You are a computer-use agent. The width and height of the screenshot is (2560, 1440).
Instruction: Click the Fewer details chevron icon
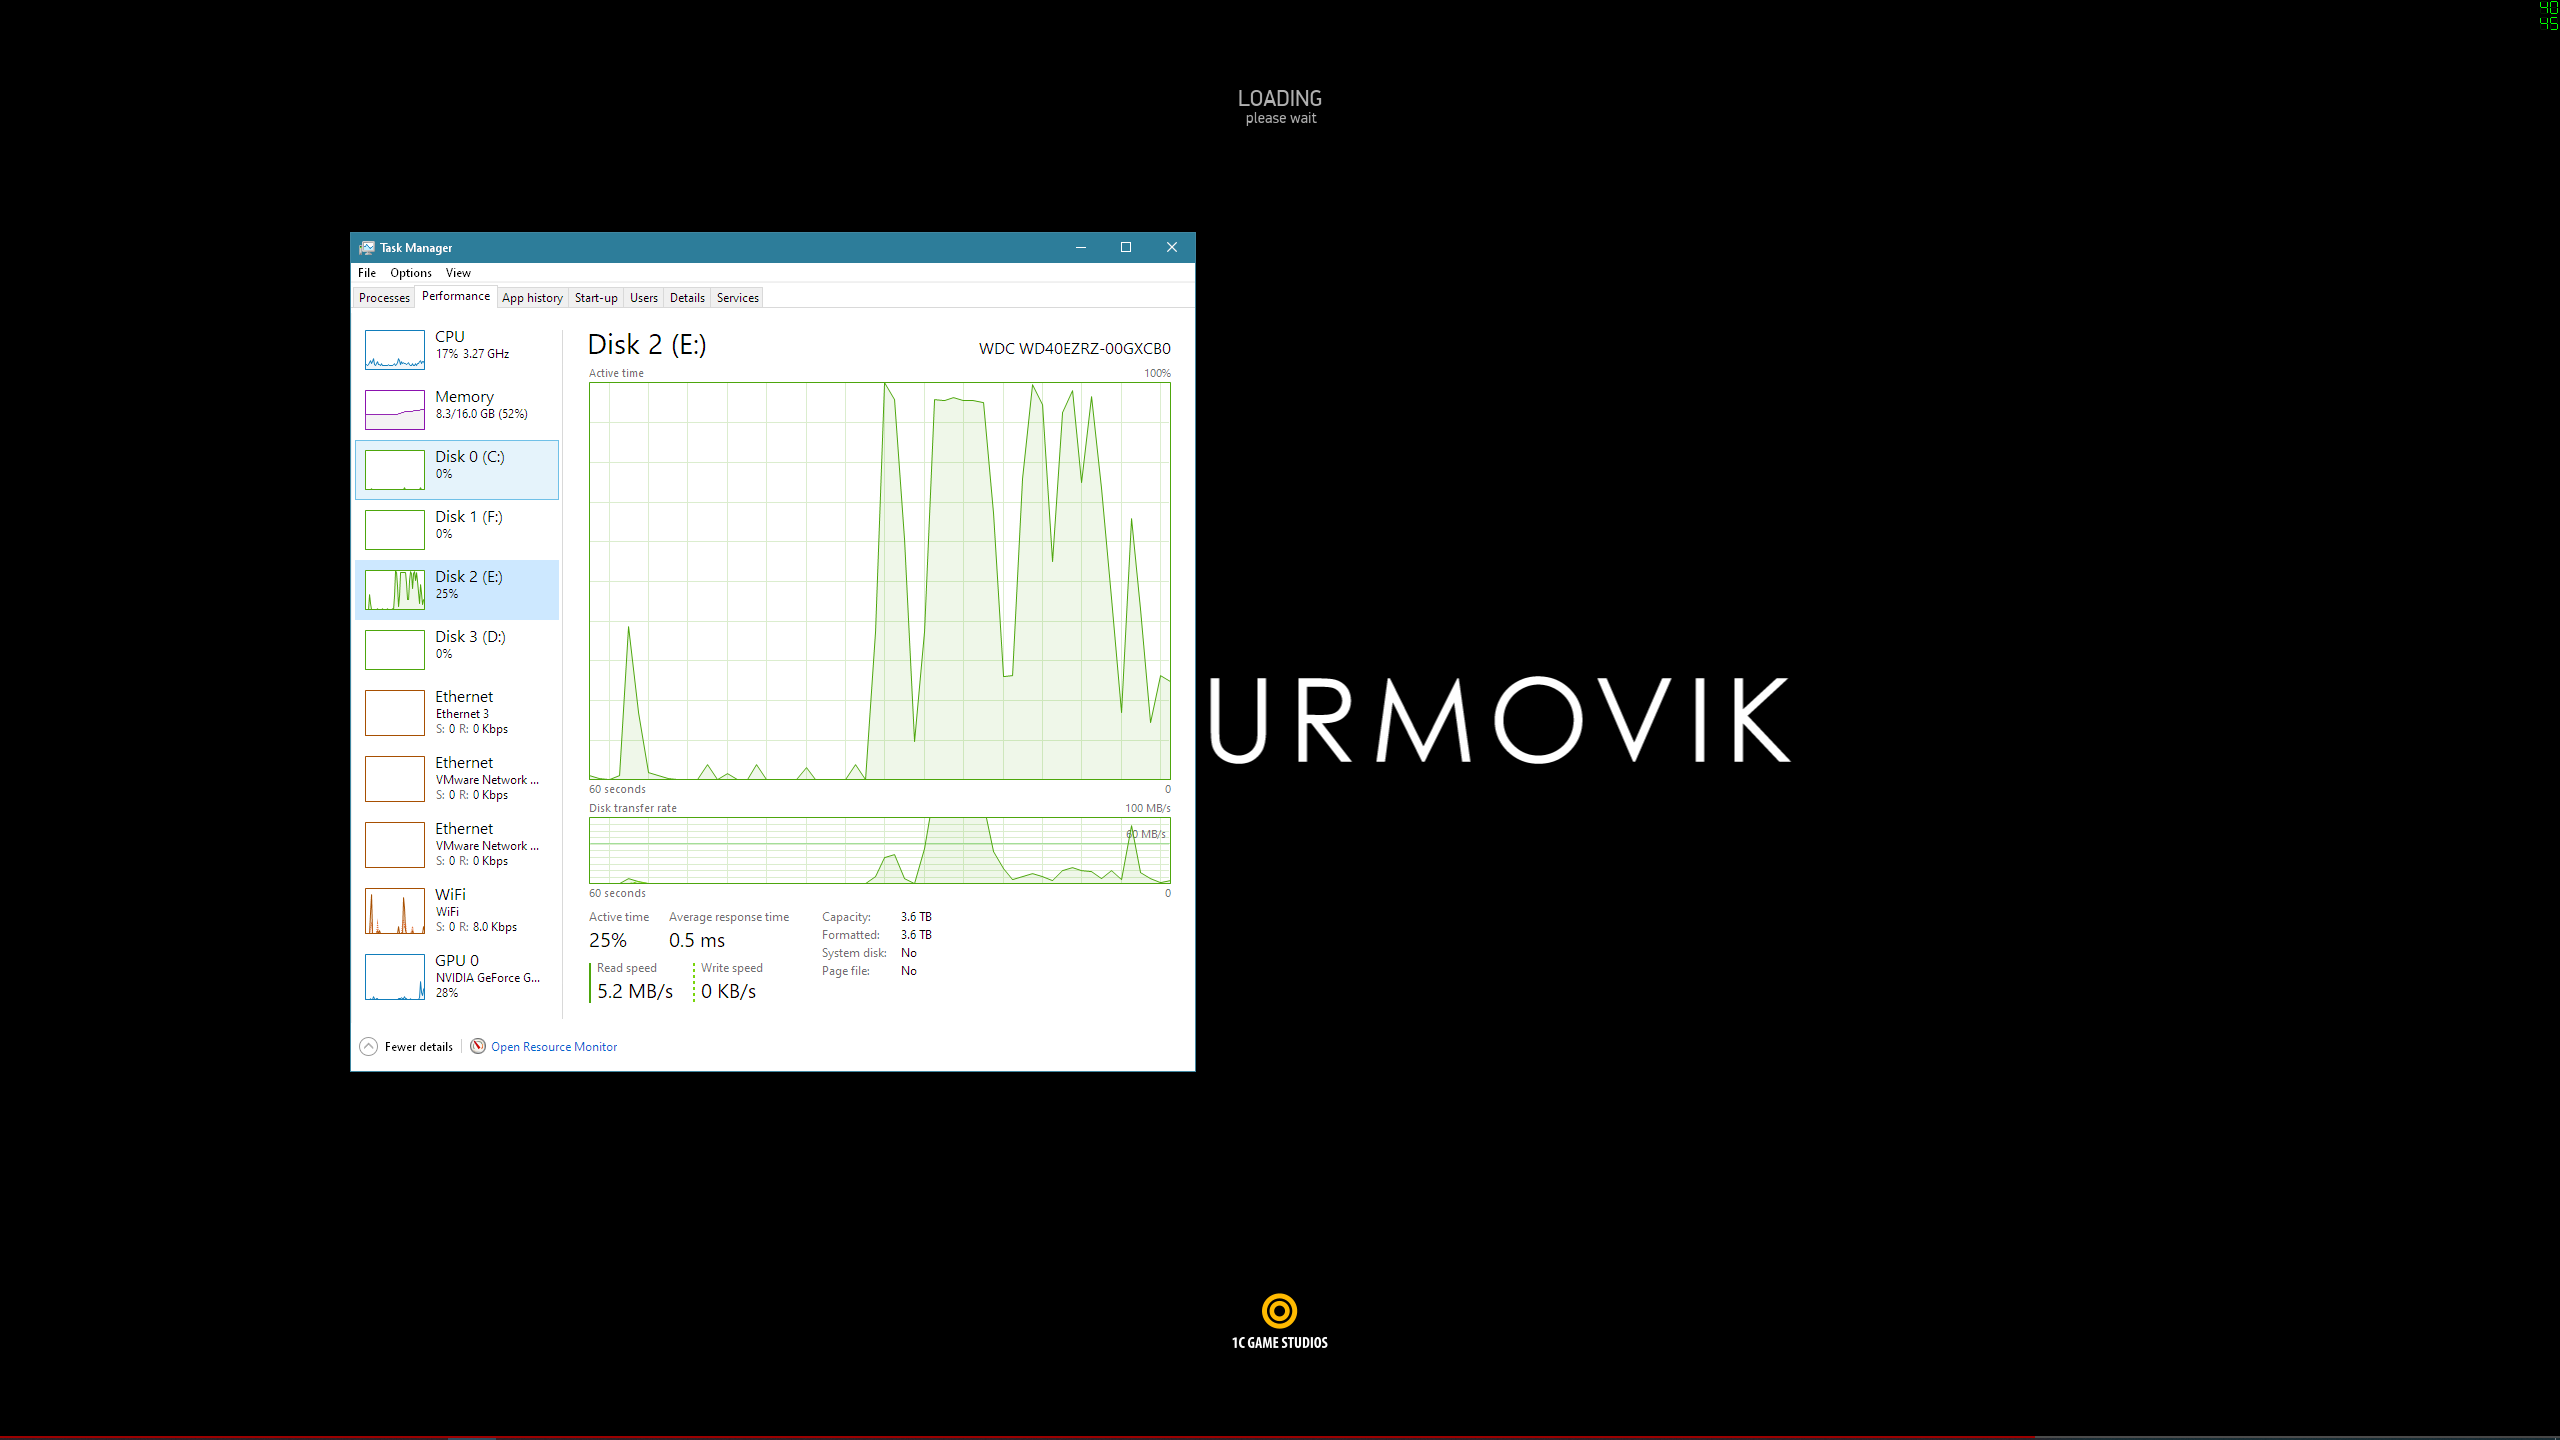368,1046
